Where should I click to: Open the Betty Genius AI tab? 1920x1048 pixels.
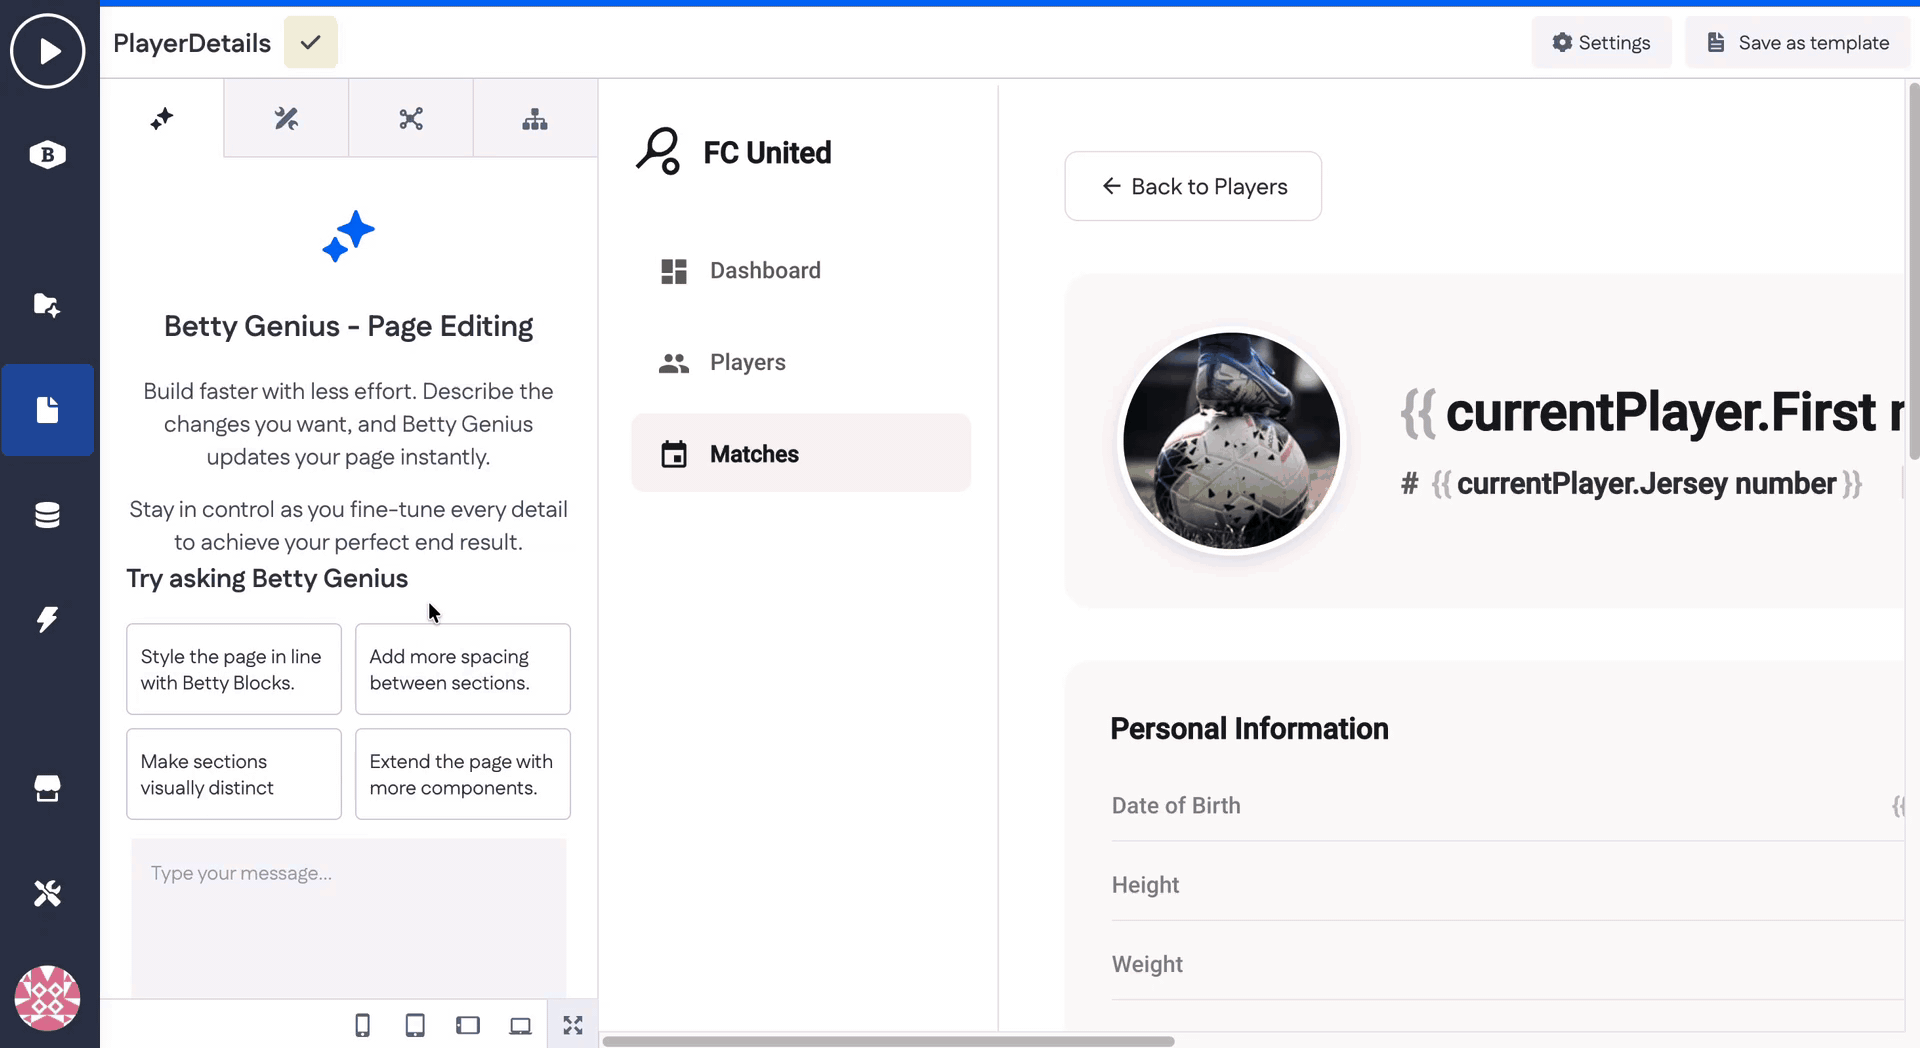[161, 118]
